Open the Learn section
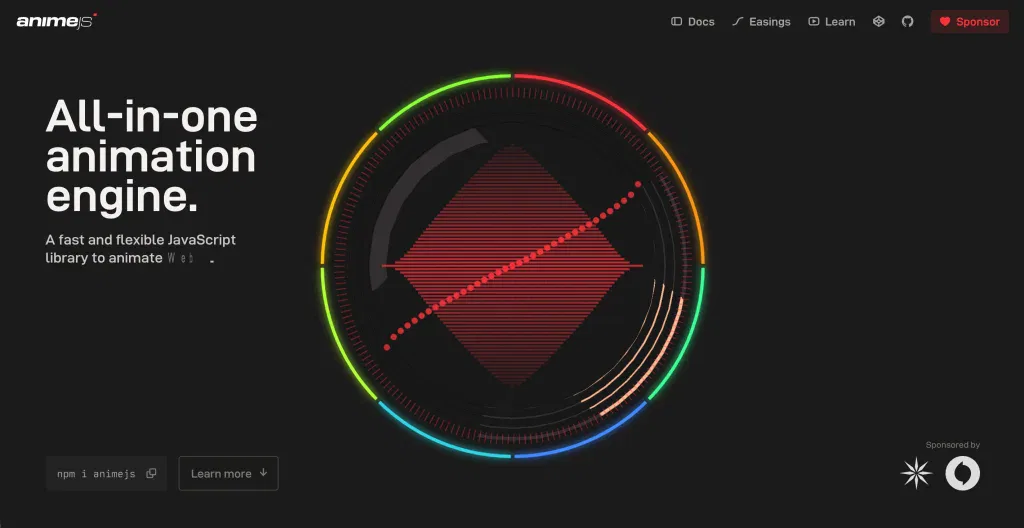Image resolution: width=1024 pixels, height=528 pixels. (x=831, y=22)
